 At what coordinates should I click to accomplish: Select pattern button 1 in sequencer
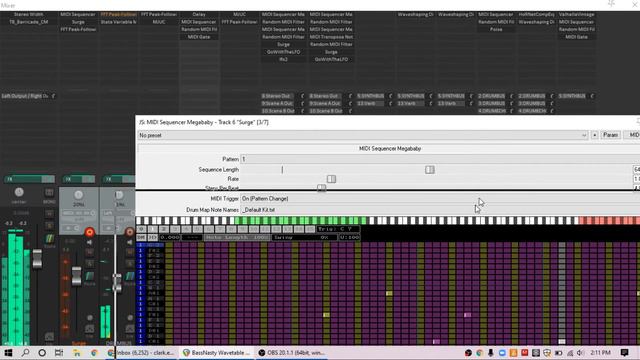[152, 229]
